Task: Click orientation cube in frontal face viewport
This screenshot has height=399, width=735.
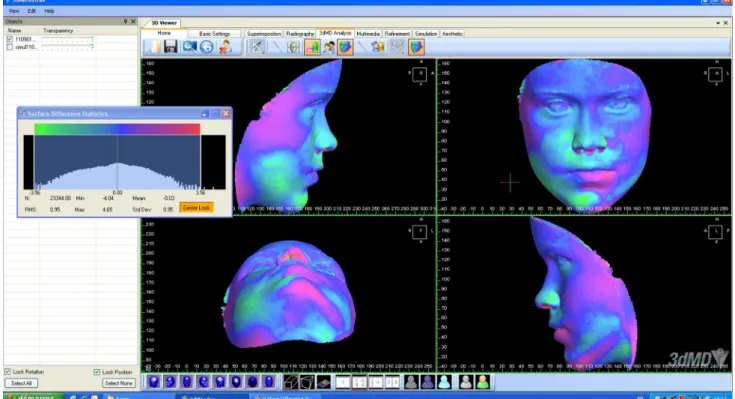Action: [x=716, y=74]
